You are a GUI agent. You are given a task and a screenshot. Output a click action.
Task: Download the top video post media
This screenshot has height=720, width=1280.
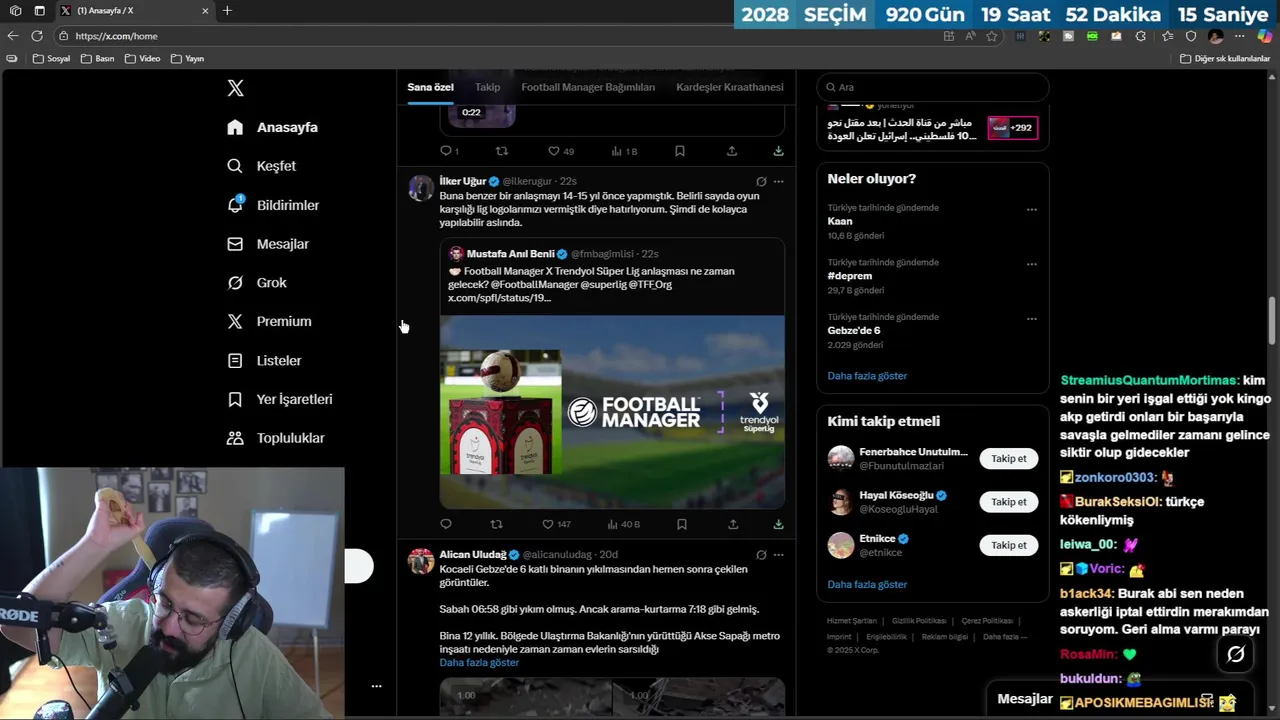778,151
